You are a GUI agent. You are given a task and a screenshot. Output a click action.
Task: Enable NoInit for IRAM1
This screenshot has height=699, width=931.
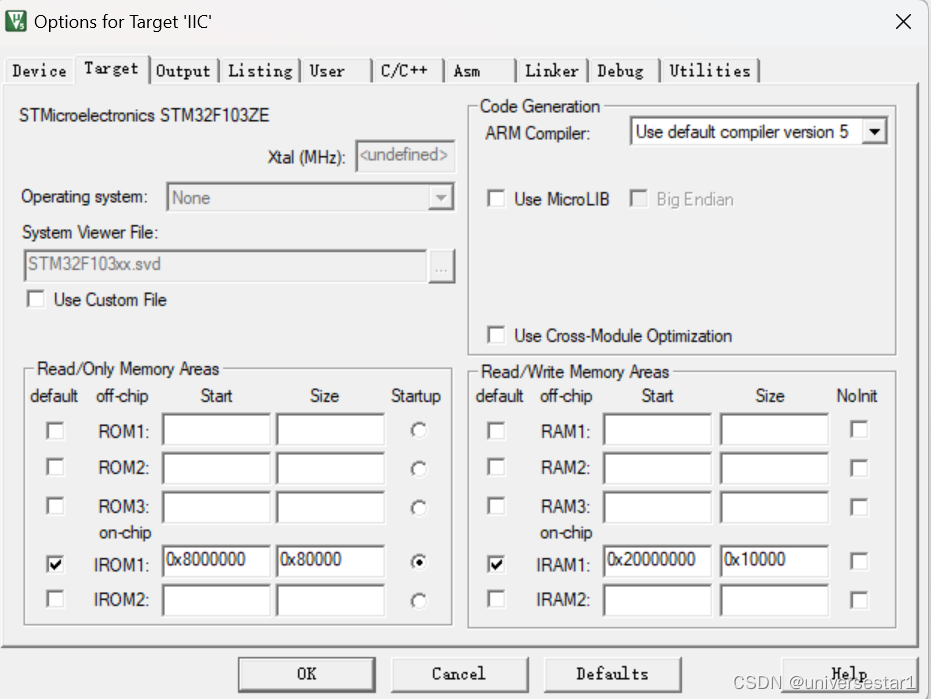click(x=859, y=561)
